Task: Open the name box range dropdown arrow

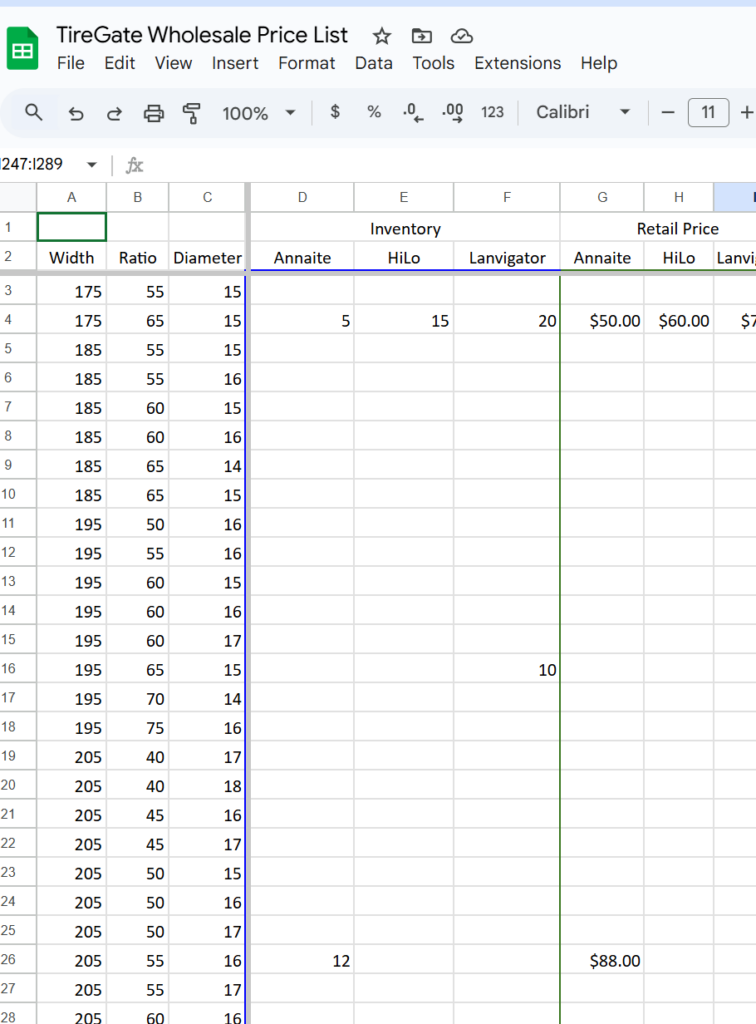Action: click(x=92, y=165)
